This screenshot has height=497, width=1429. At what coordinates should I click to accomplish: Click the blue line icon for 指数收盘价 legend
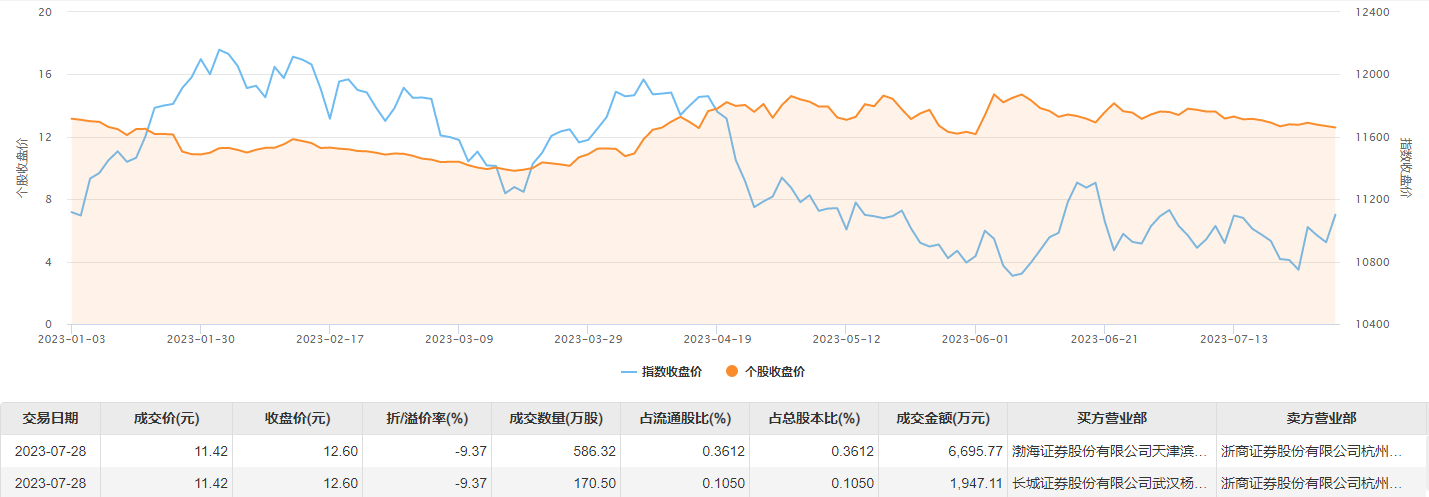[x=629, y=372]
